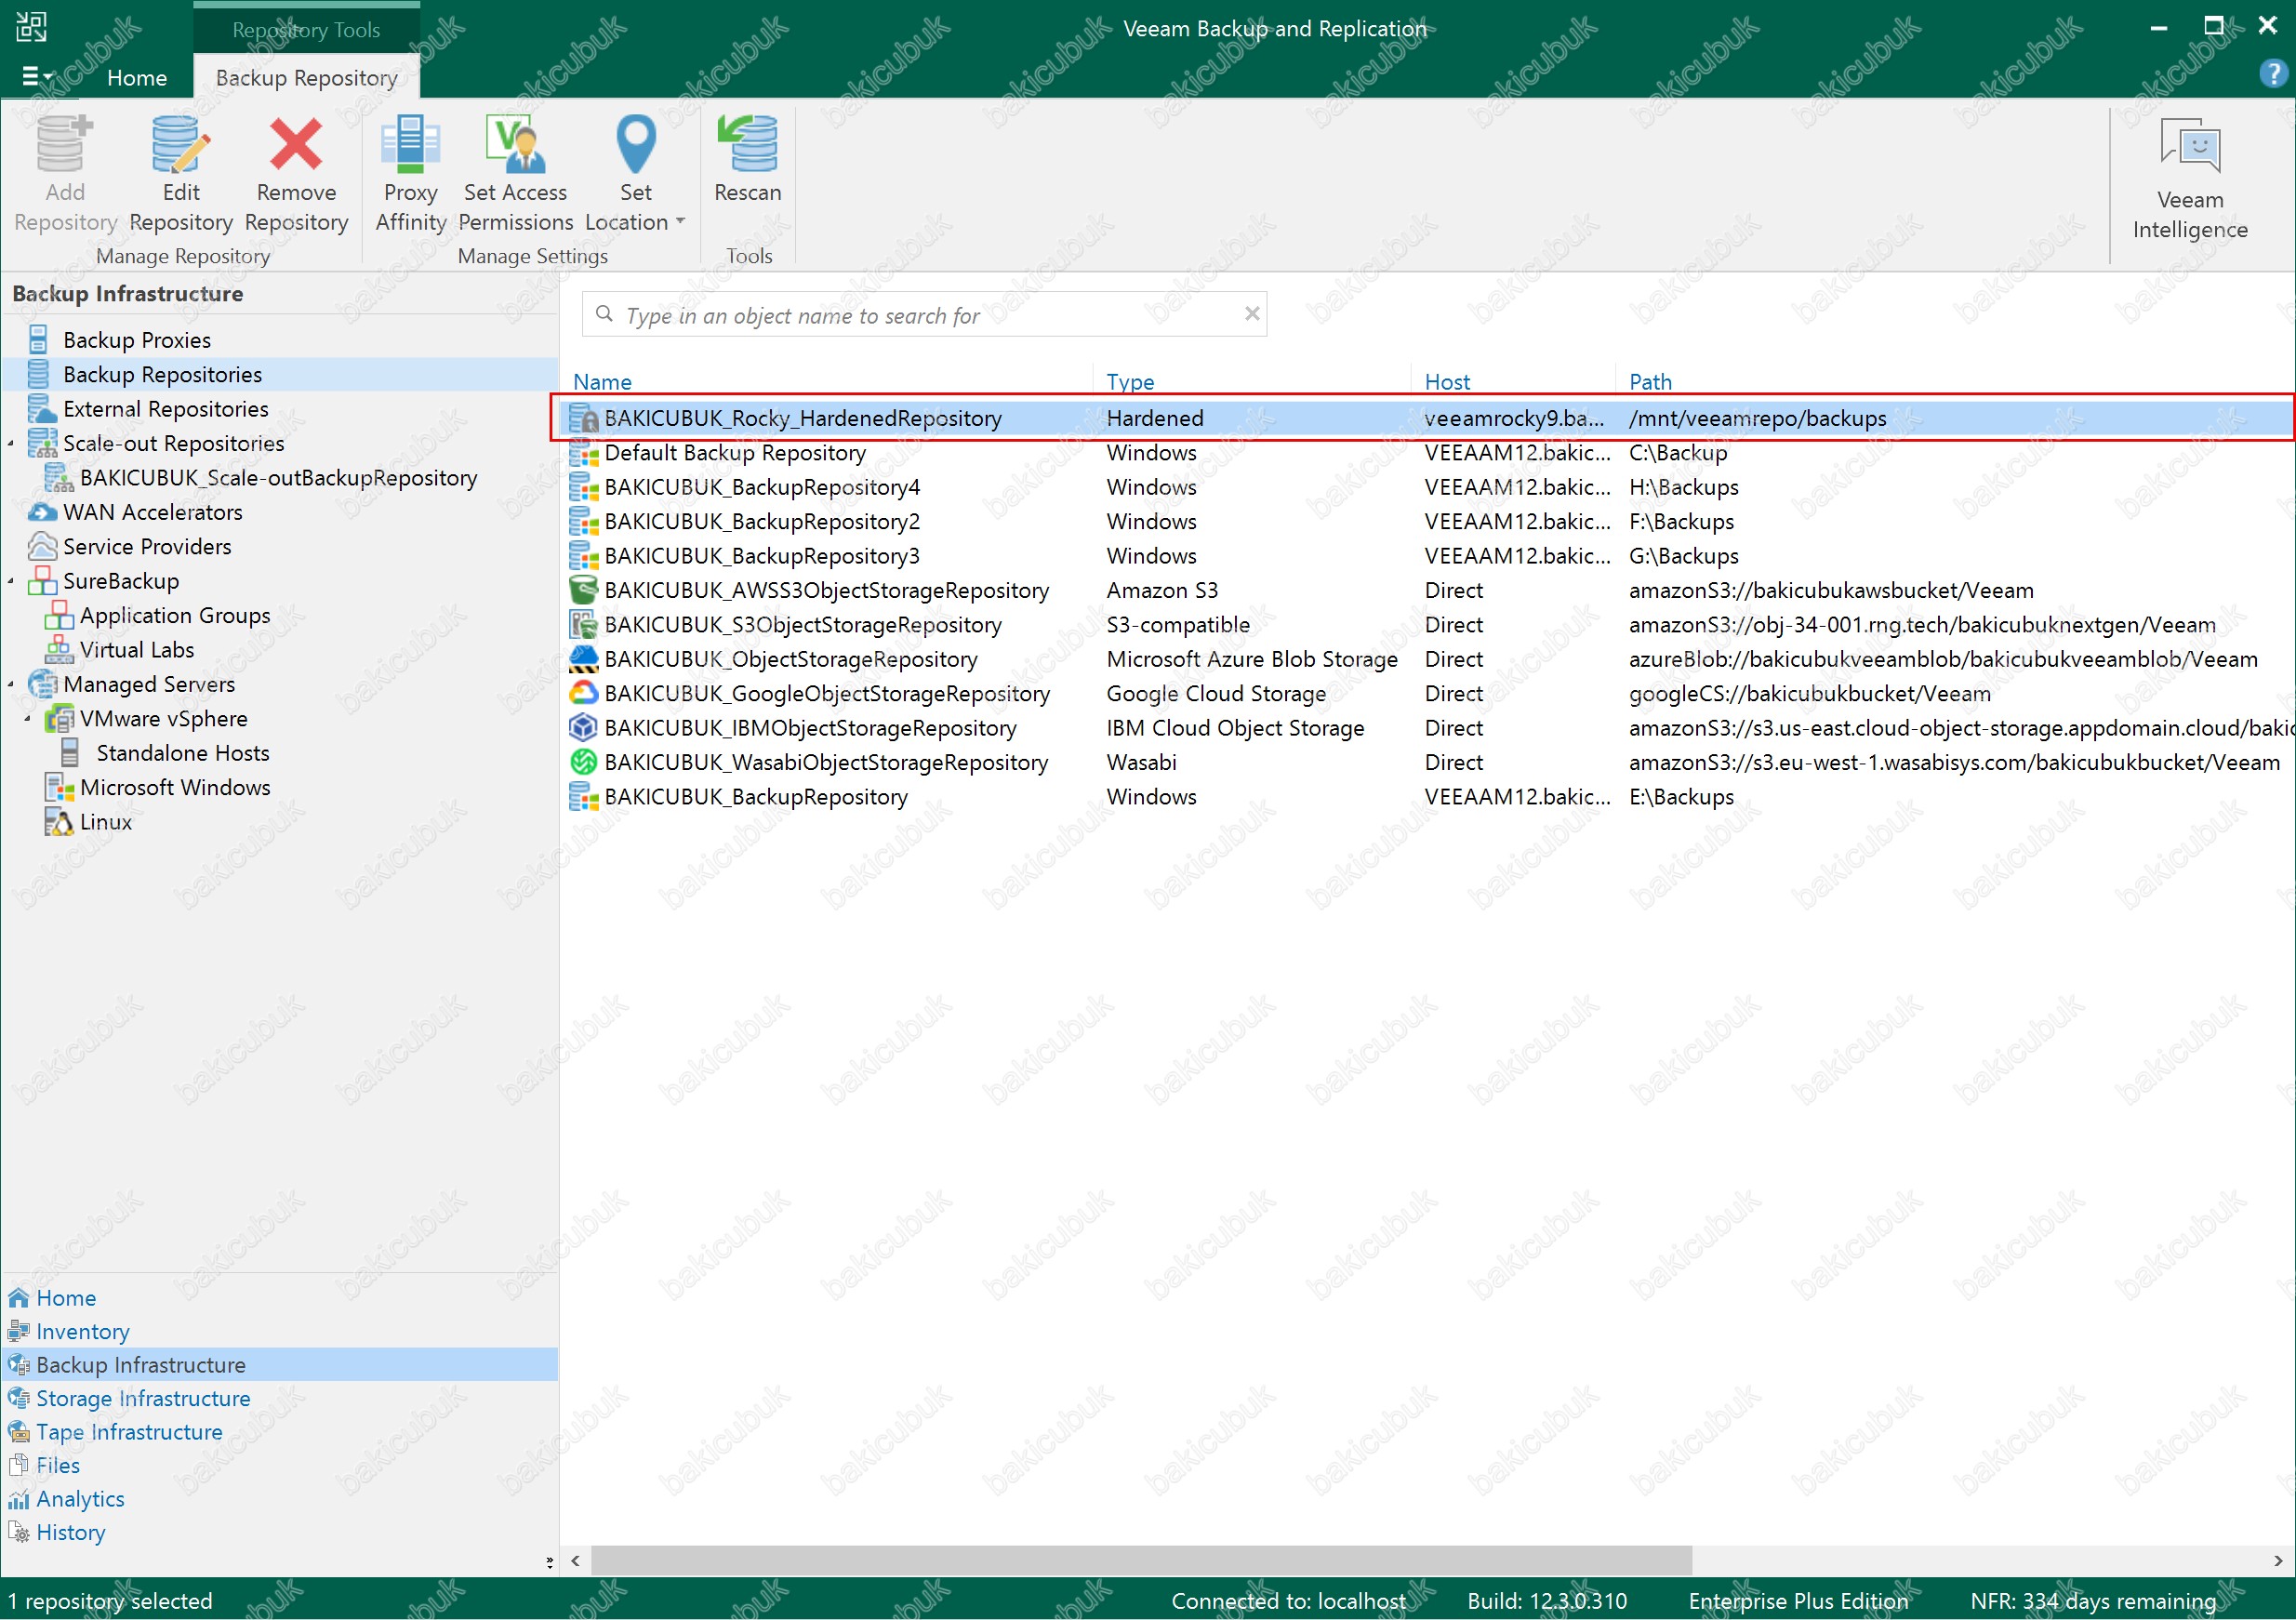Sort repositories by Path column
The height and width of the screenshot is (1620, 2296).
1650,381
